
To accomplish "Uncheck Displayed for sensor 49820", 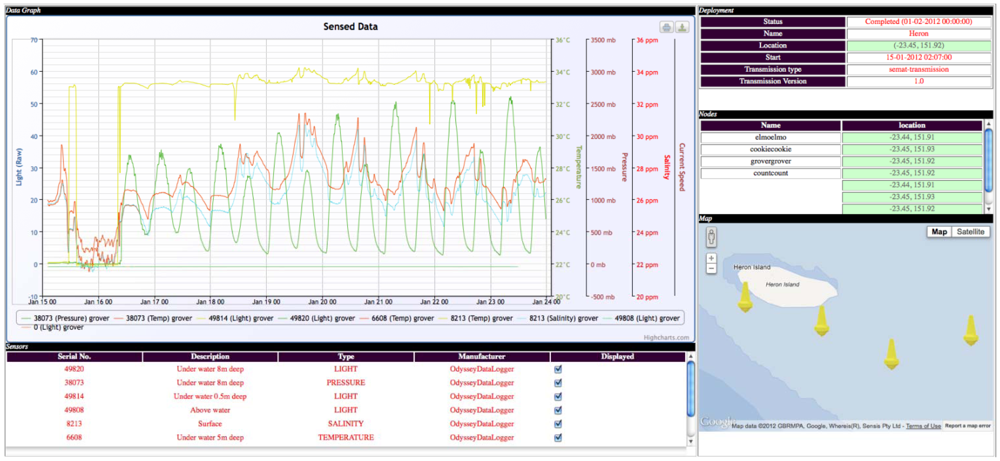I will pos(558,368).
